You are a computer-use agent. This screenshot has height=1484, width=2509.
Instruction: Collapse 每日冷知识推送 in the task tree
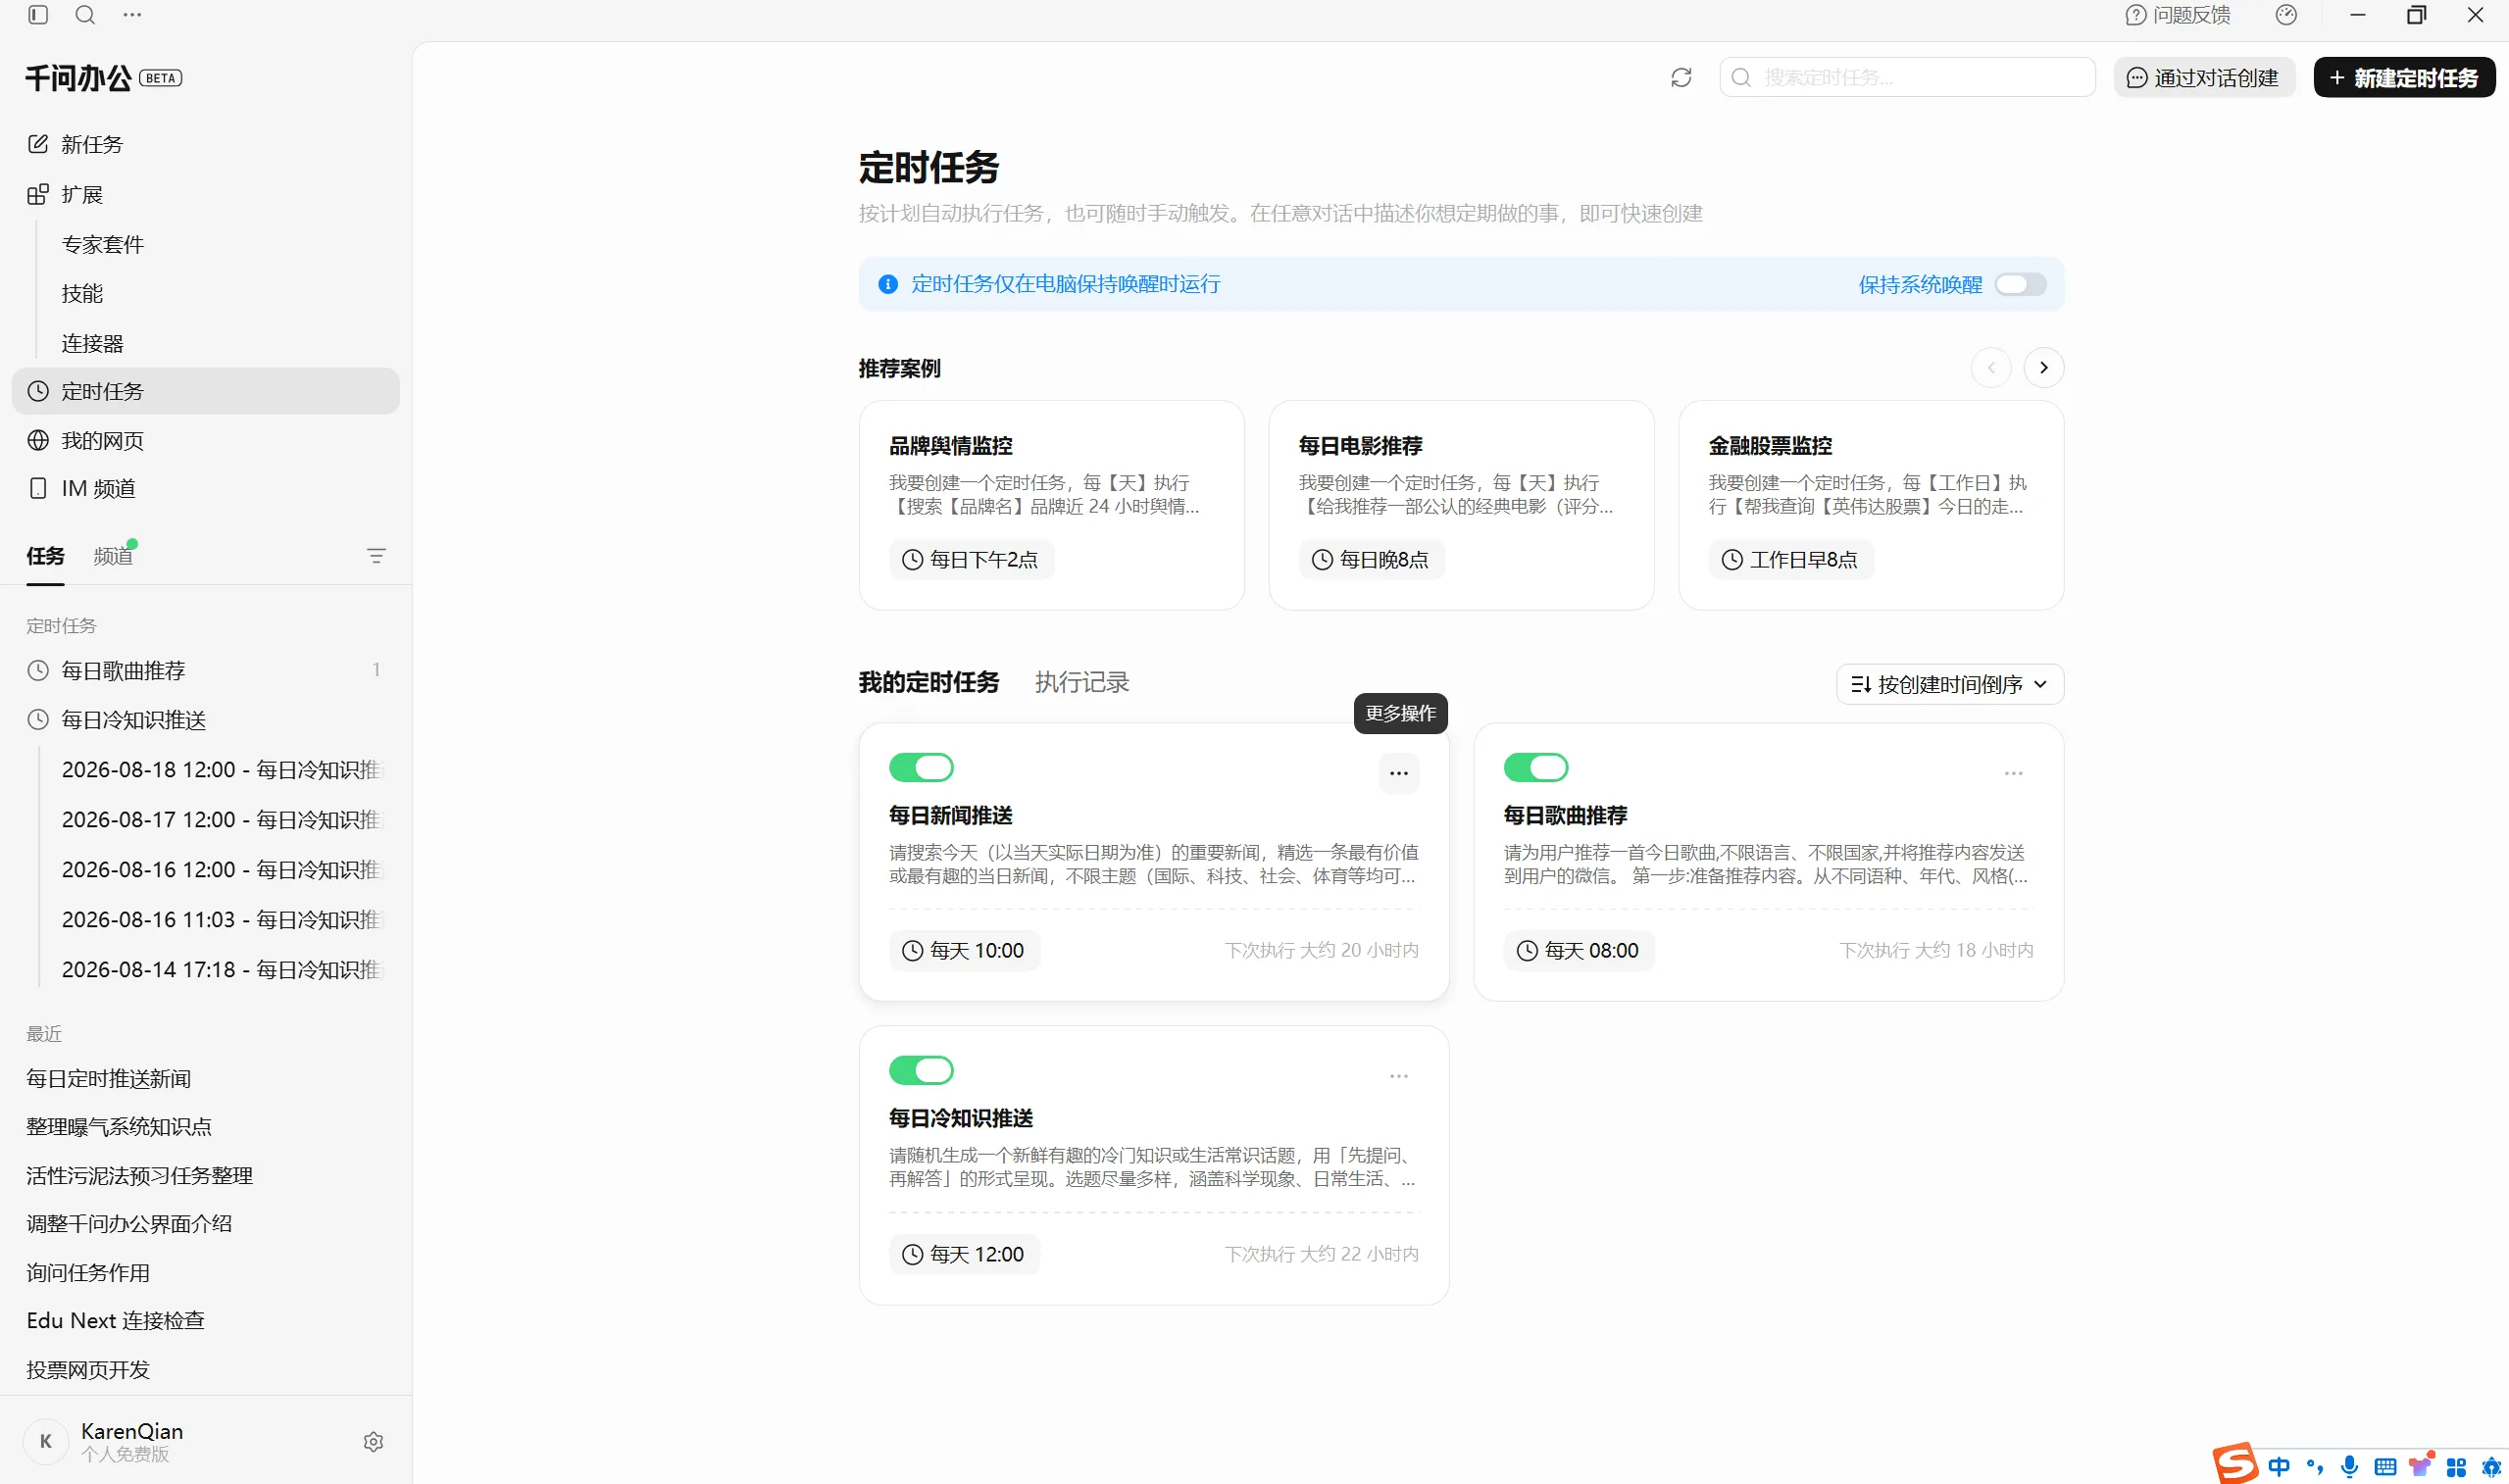pyautogui.click(x=206, y=720)
